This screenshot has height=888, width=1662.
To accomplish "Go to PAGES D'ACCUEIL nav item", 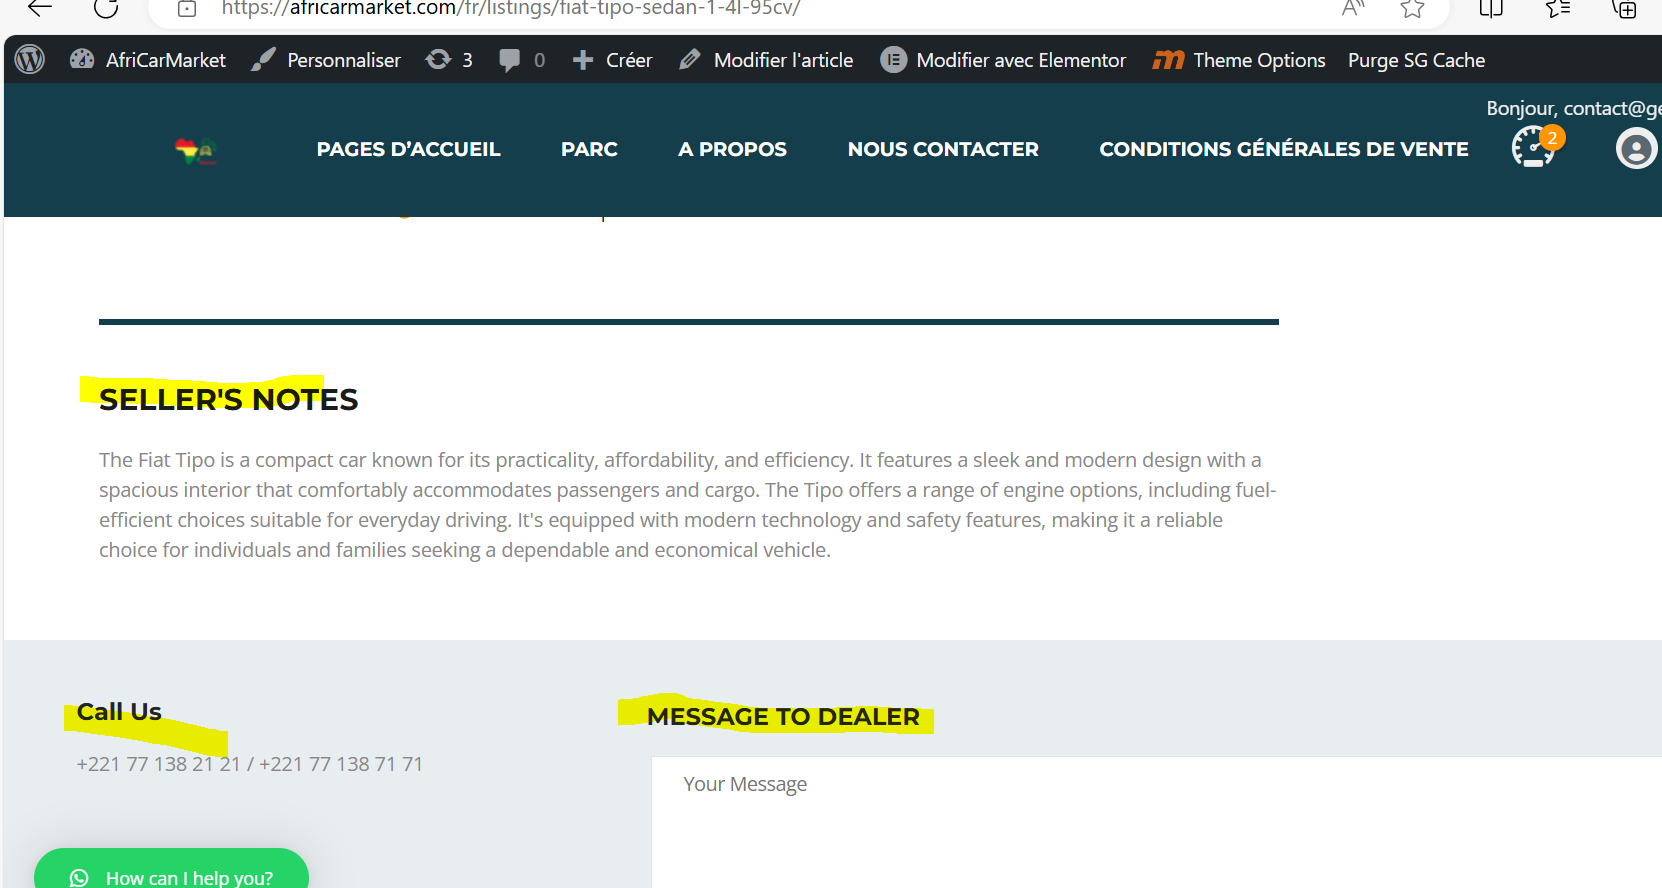I will point(408,149).
